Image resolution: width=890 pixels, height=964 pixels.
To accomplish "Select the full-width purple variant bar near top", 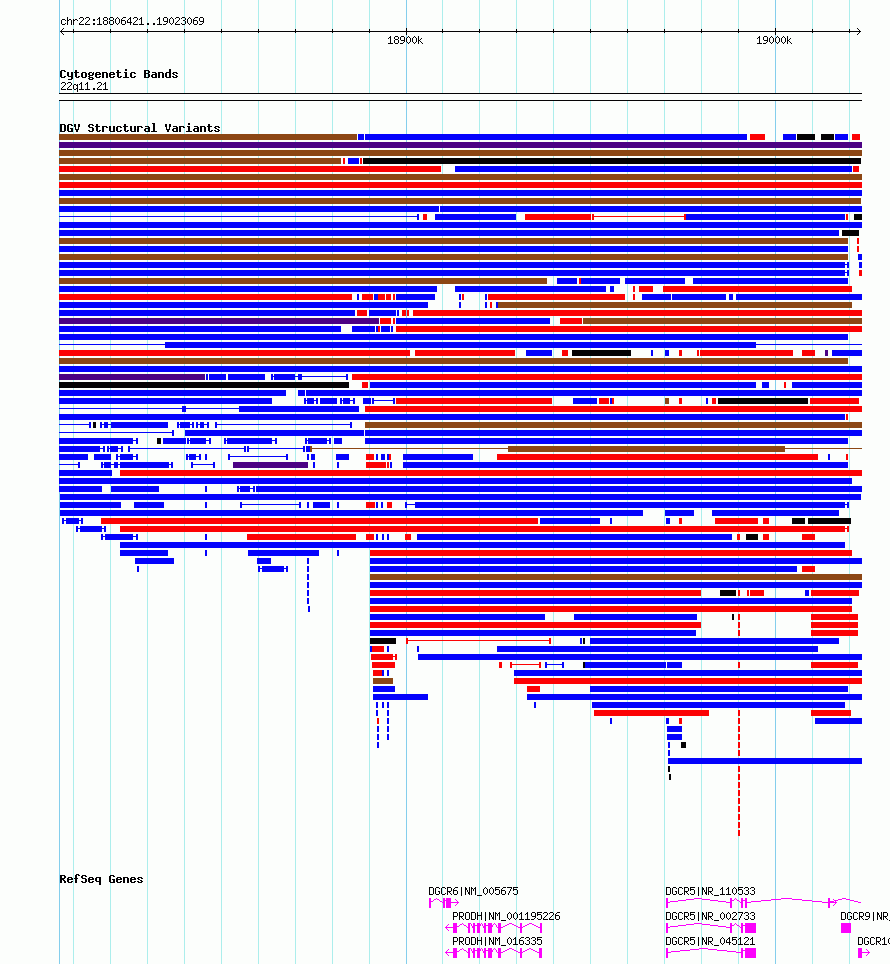I will coord(460,145).
